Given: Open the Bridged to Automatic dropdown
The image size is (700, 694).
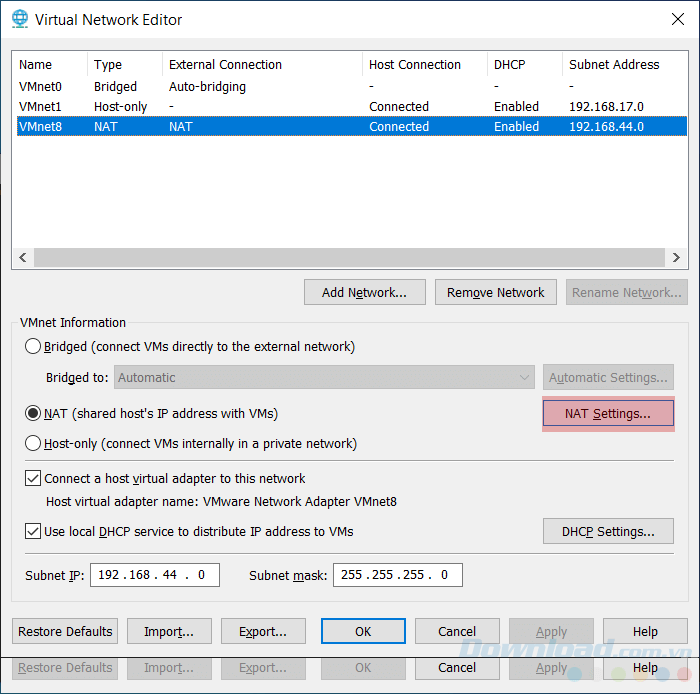Looking at the screenshot, I should (x=324, y=378).
